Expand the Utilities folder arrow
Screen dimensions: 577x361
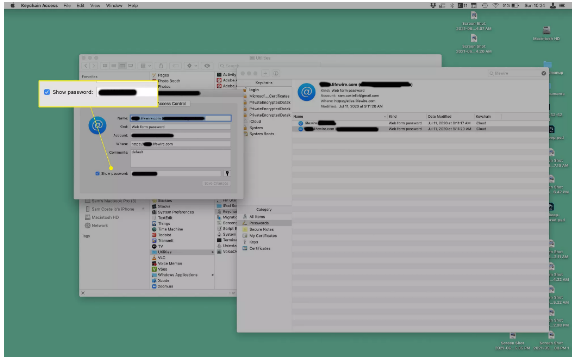click(212, 252)
